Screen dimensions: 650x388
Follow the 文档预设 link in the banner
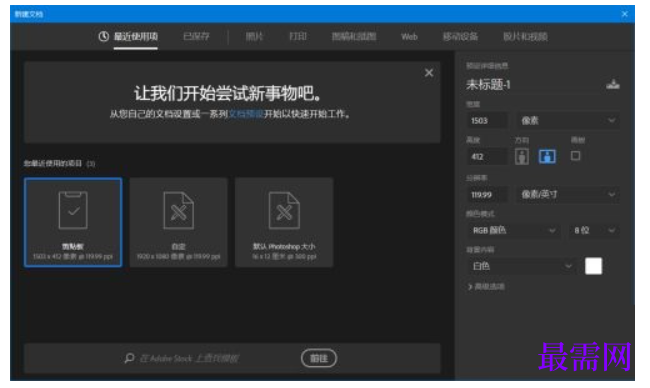pyautogui.click(x=246, y=114)
